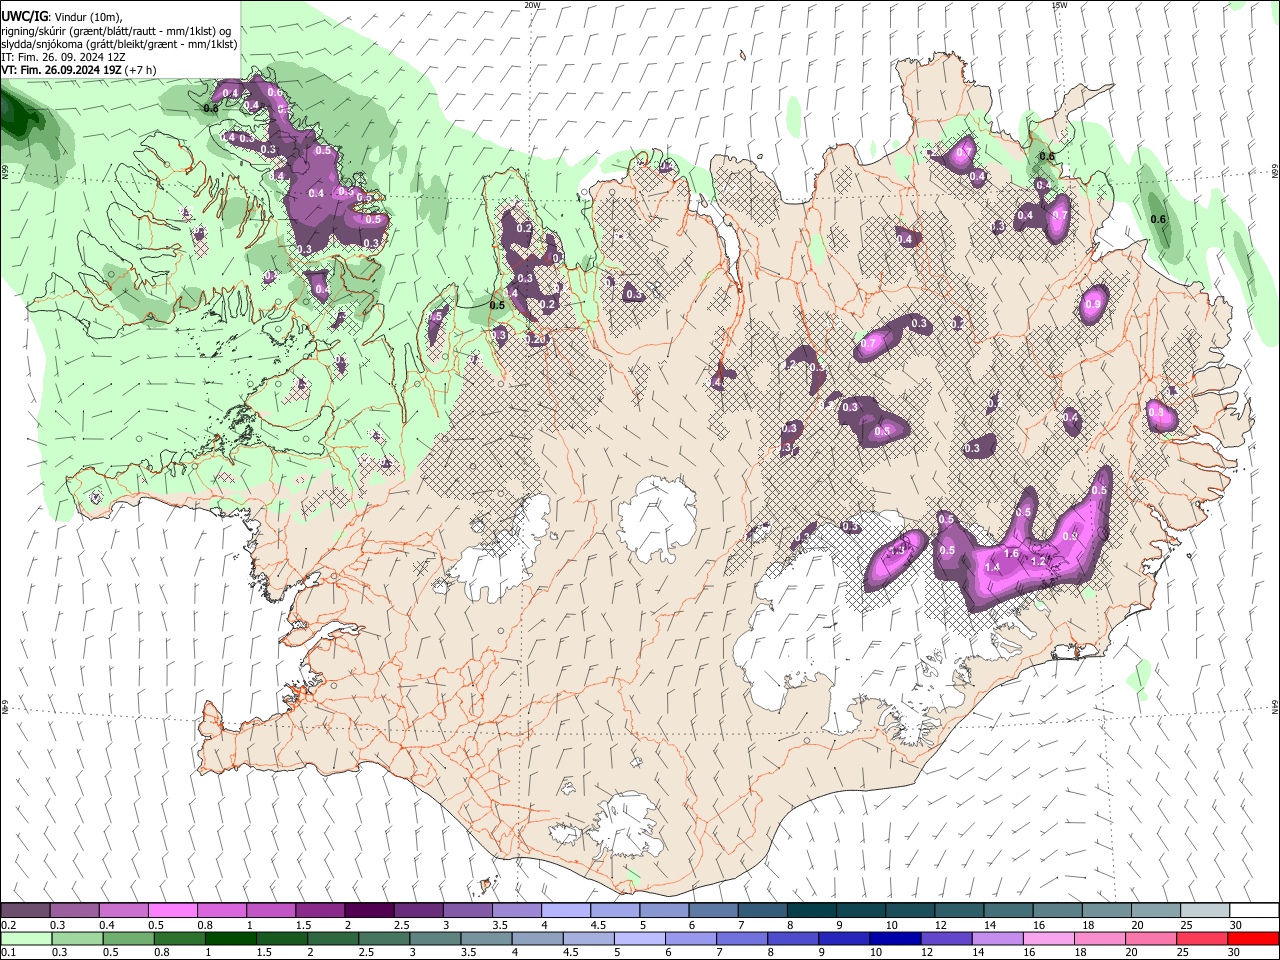Click the '14' label under the top legend row
The image size is (1280, 960).
click(x=990, y=925)
